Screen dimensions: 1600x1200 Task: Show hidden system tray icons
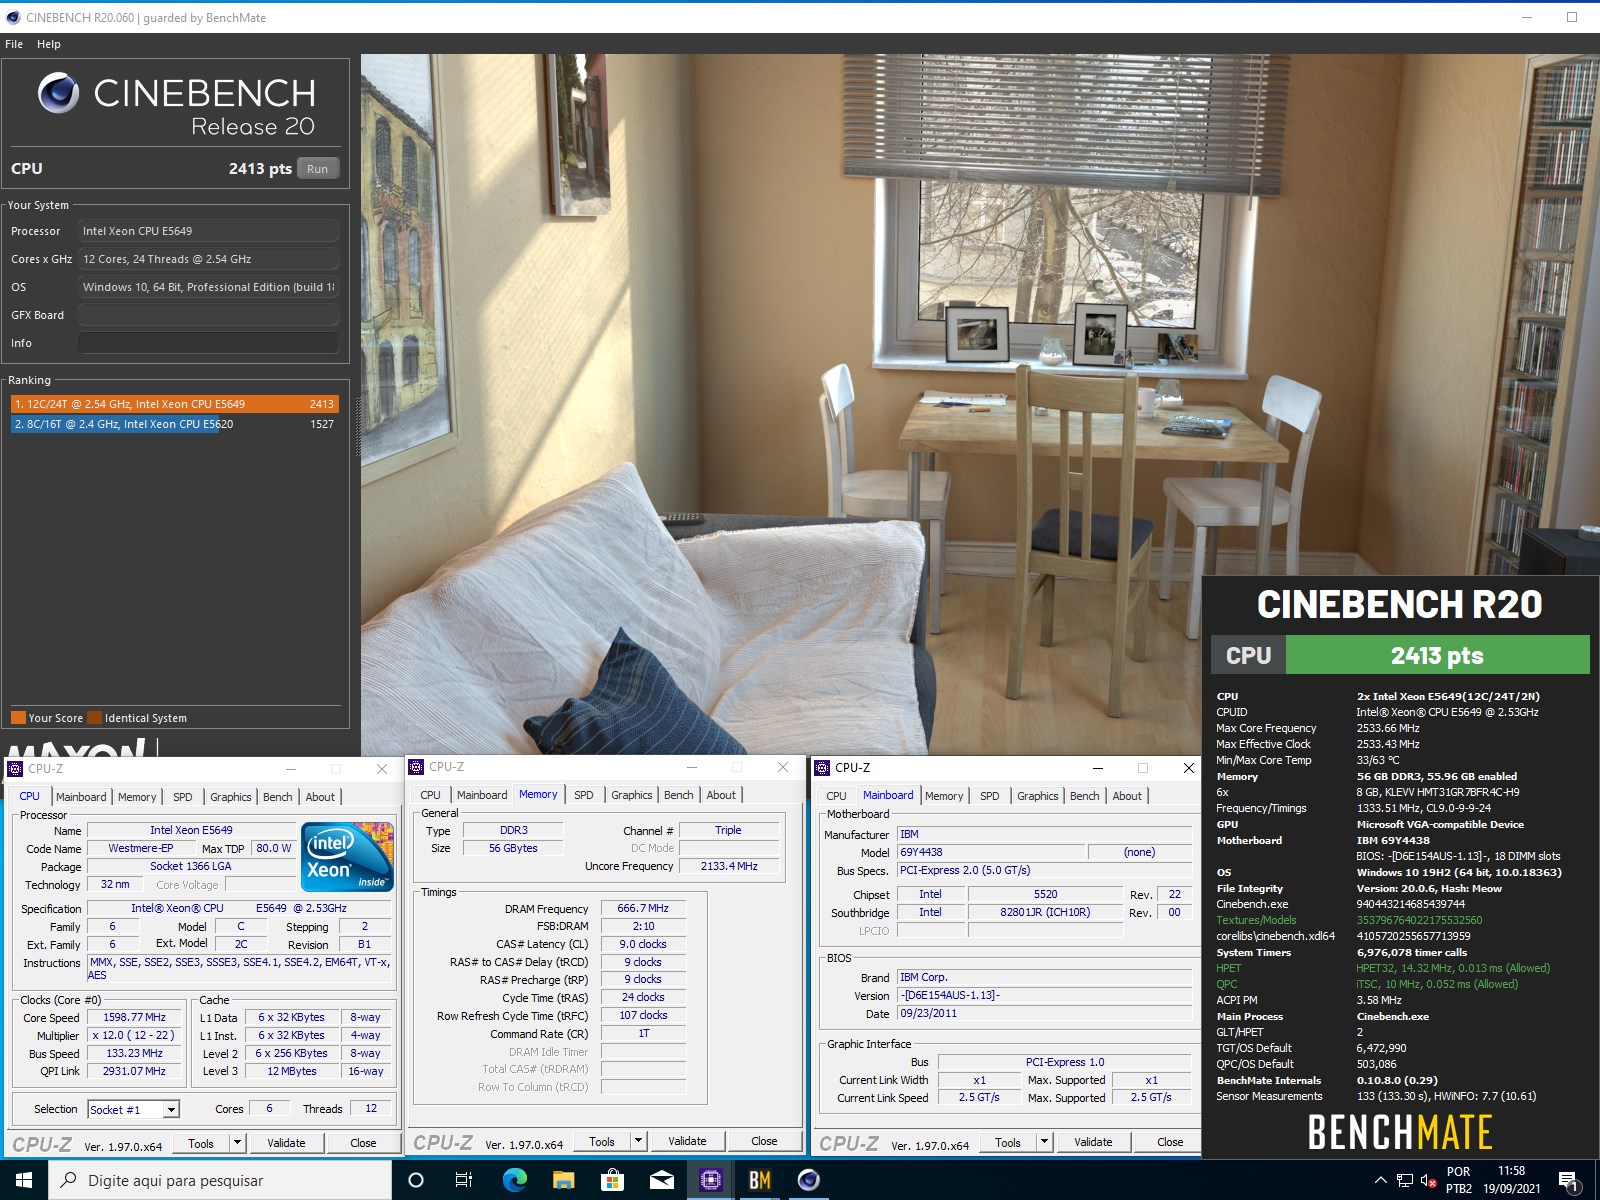(1380, 1180)
